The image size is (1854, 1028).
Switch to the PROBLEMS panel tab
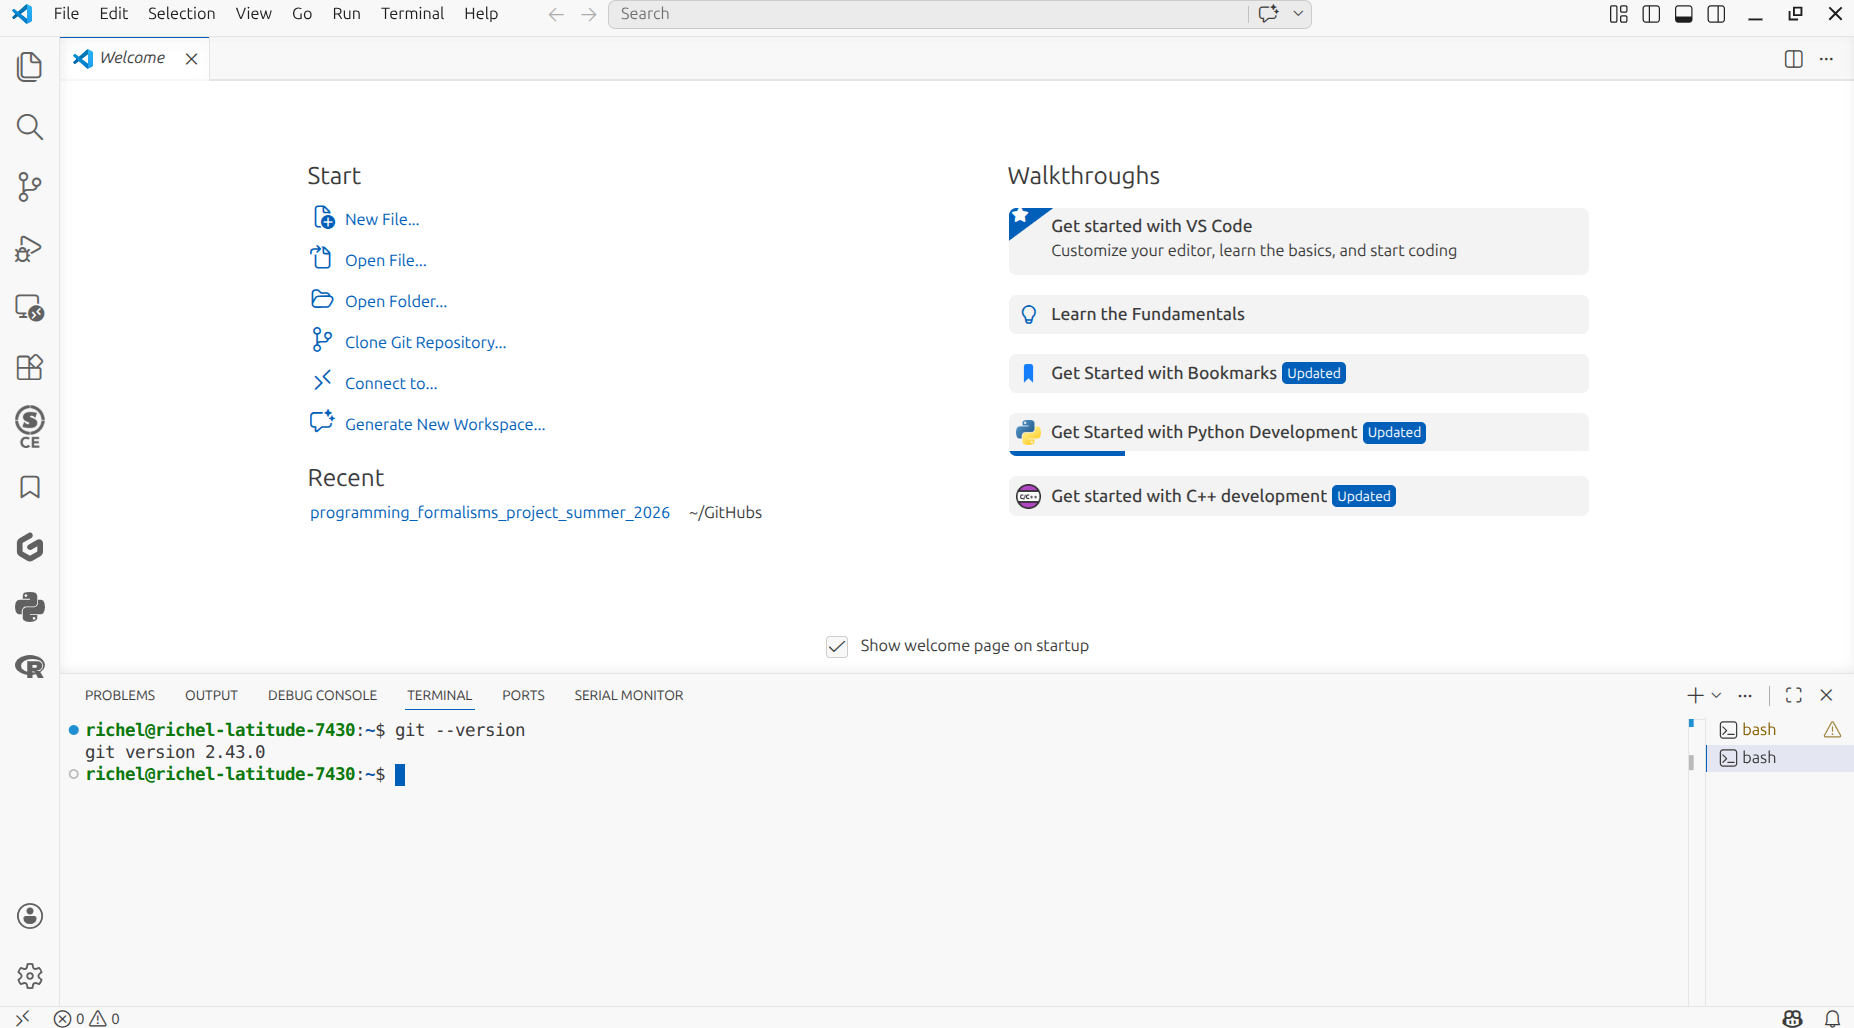[120, 696]
